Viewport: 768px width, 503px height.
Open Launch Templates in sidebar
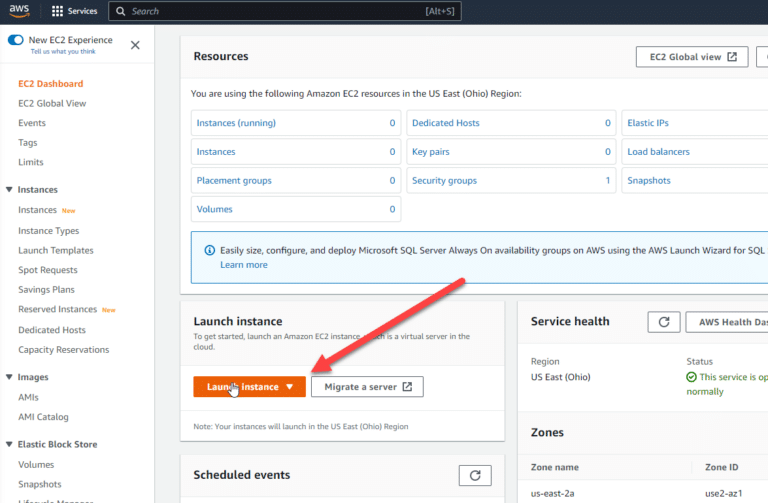coord(56,250)
